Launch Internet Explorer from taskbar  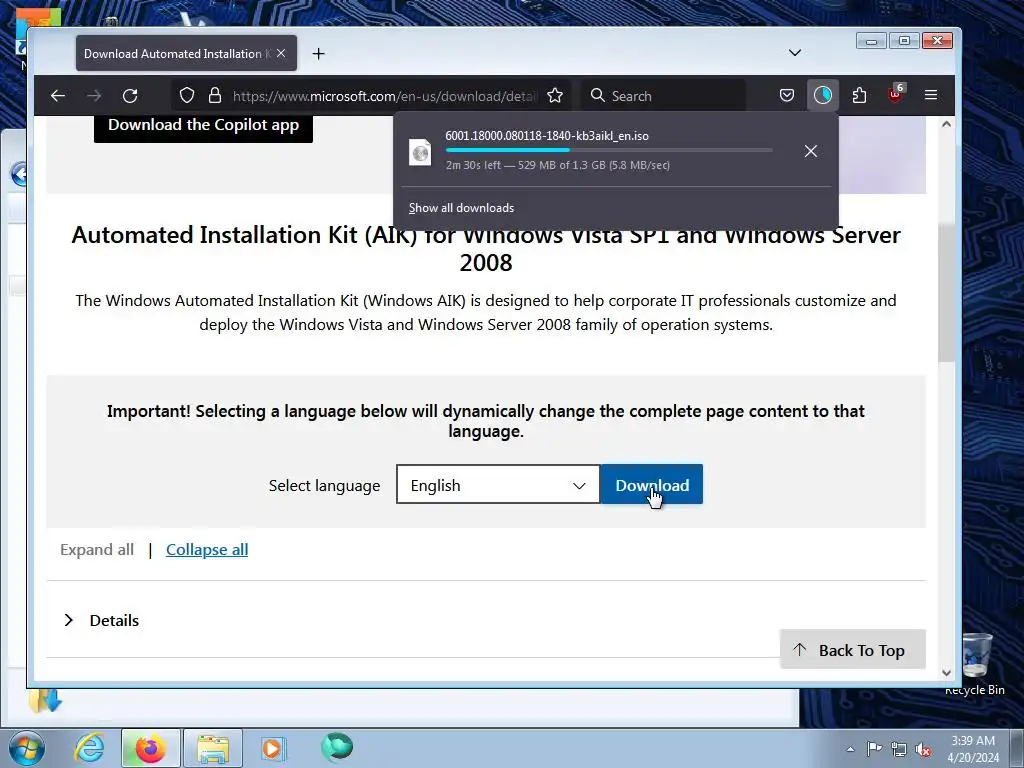click(89, 748)
